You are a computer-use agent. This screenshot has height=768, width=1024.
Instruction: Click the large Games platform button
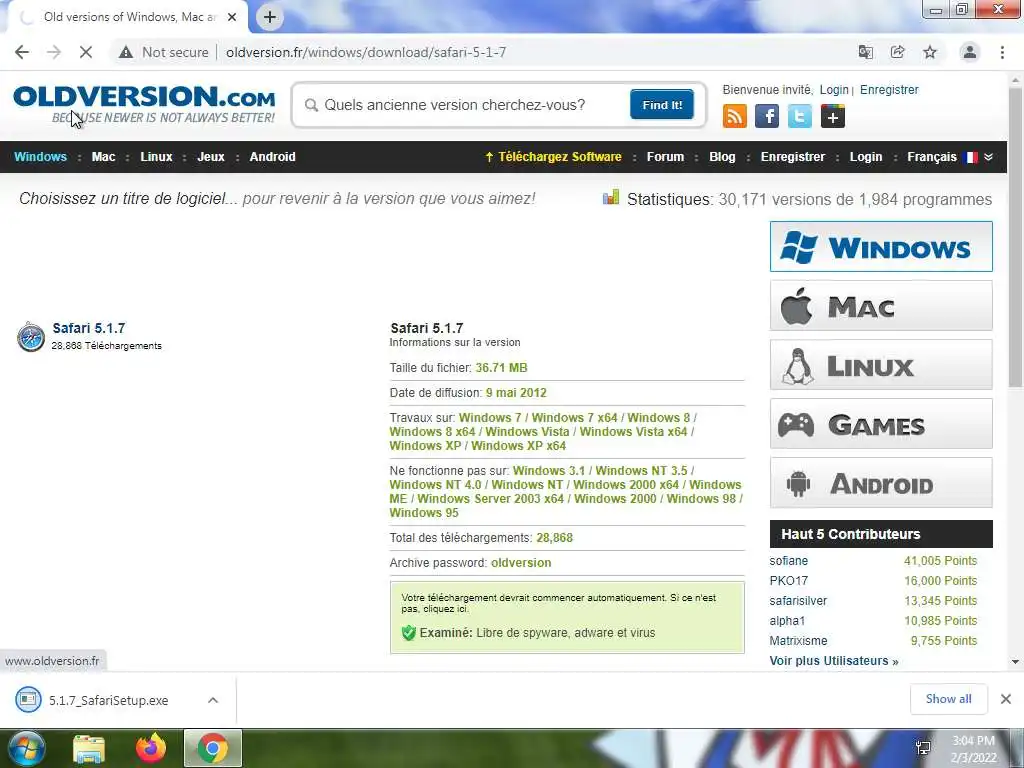point(881,424)
